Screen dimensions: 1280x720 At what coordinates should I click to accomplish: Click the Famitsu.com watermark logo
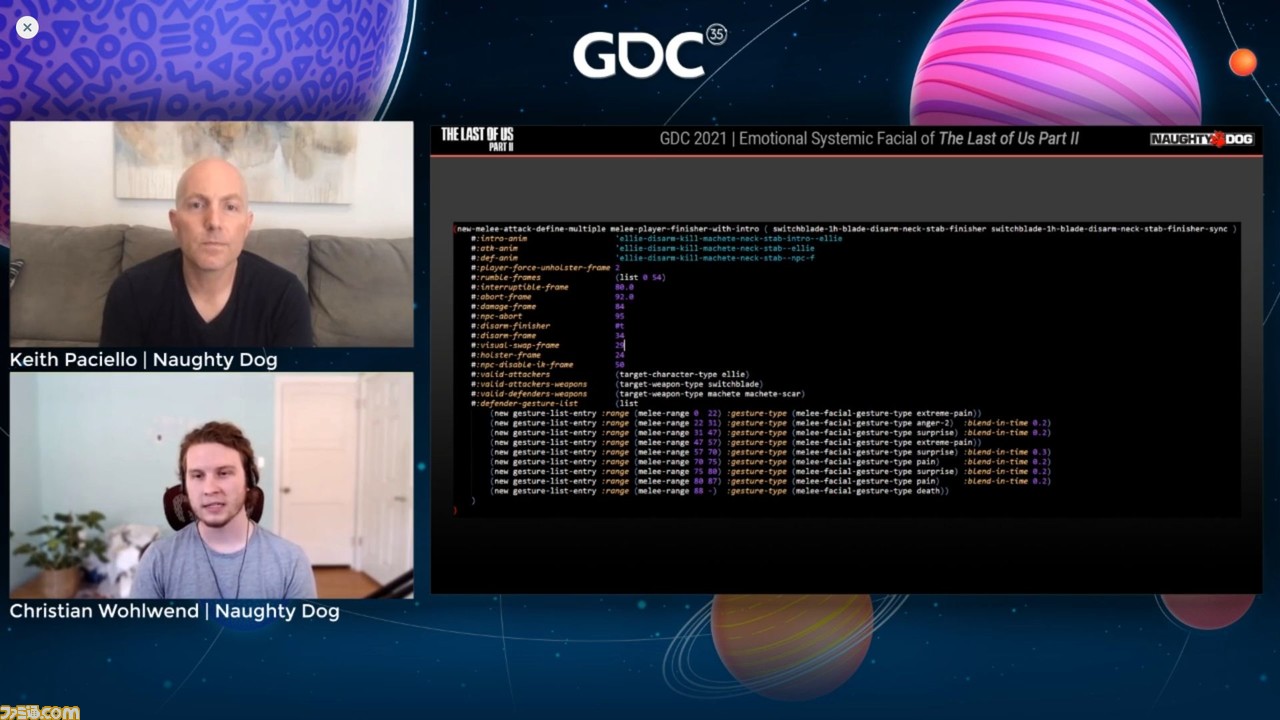40,711
